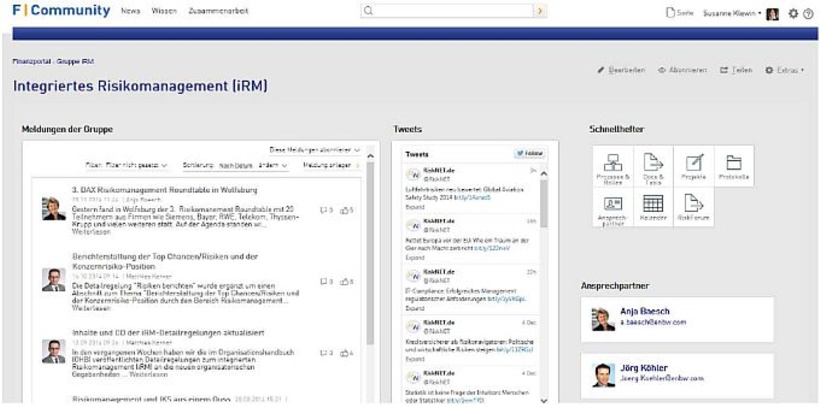Click like icon on DAX Roundtable post
This screenshot has height=407, width=820.
click(346, 210)
